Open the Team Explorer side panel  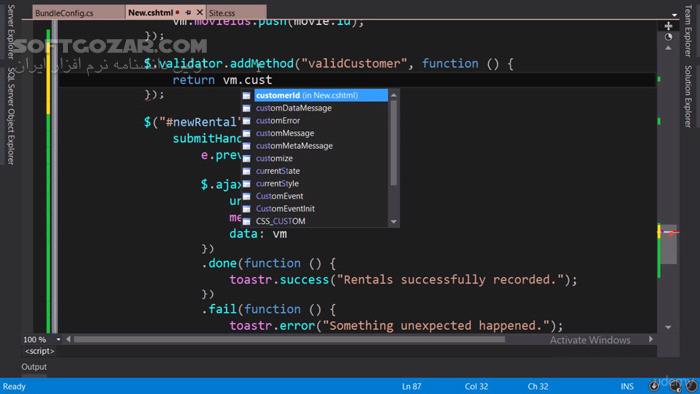[x=688, y=30]
